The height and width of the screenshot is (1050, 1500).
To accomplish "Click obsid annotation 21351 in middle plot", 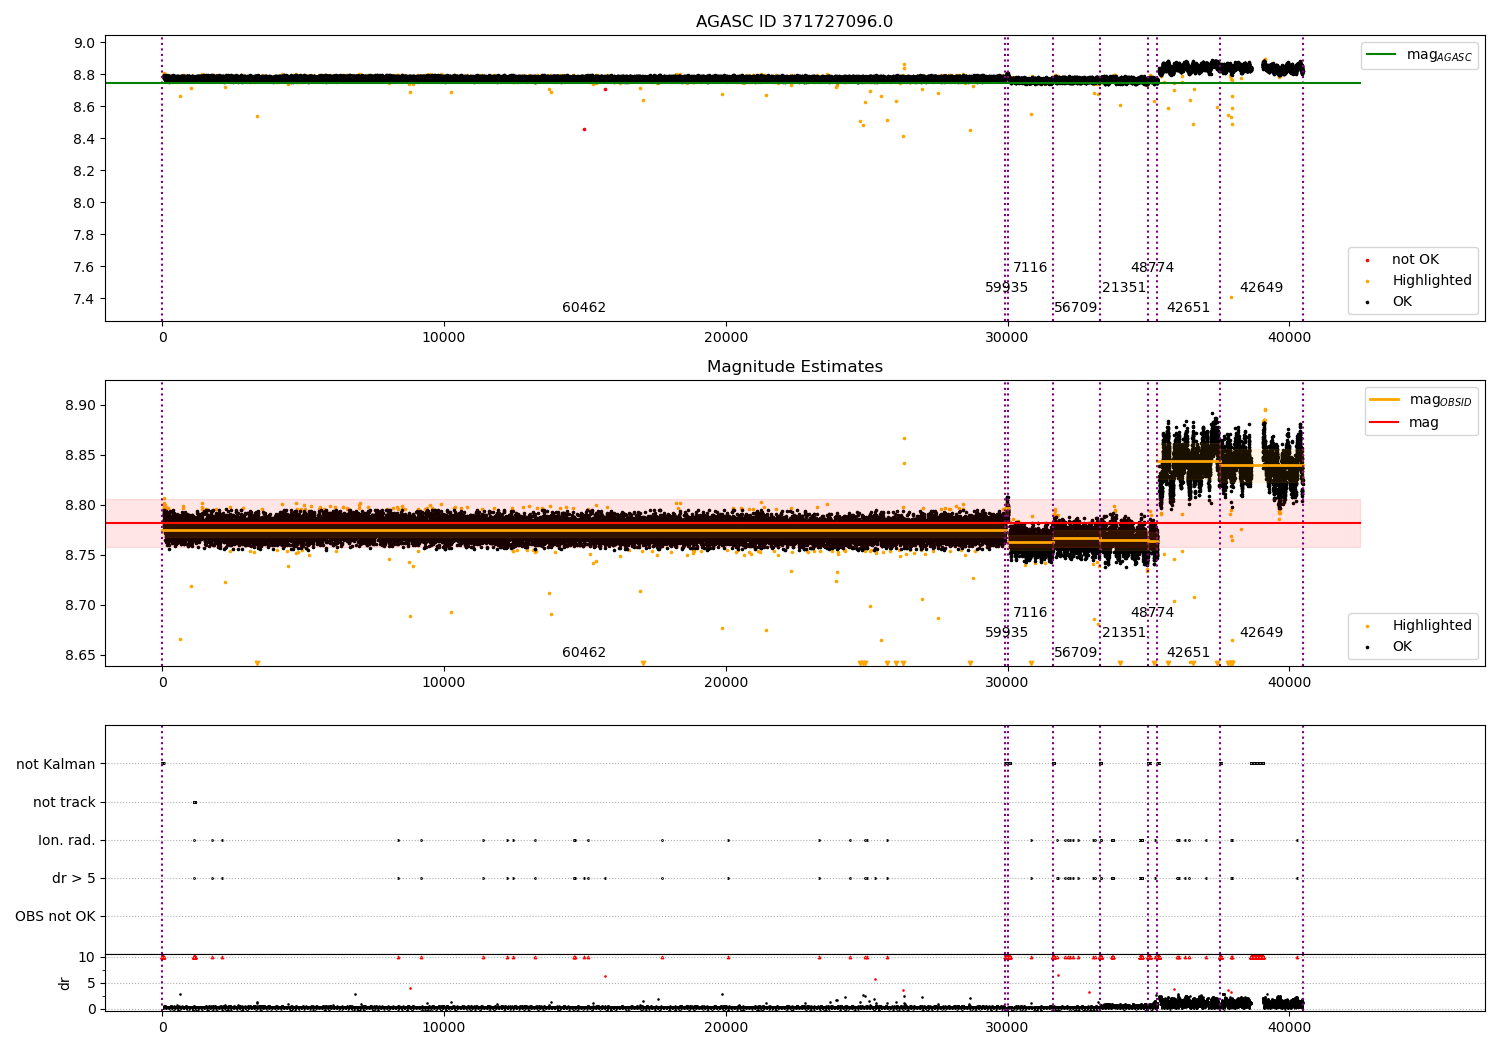I will click(x=1124, y=633).
